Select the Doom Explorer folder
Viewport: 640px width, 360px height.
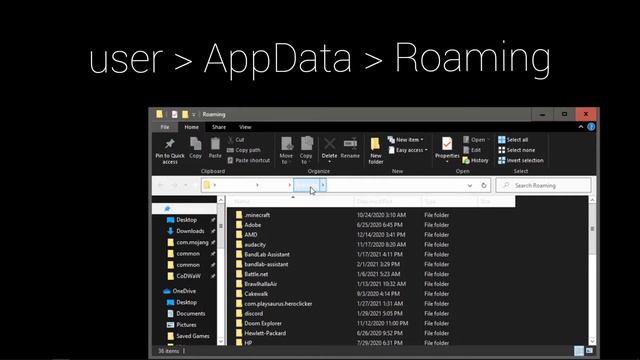click(x=259, y=323)
